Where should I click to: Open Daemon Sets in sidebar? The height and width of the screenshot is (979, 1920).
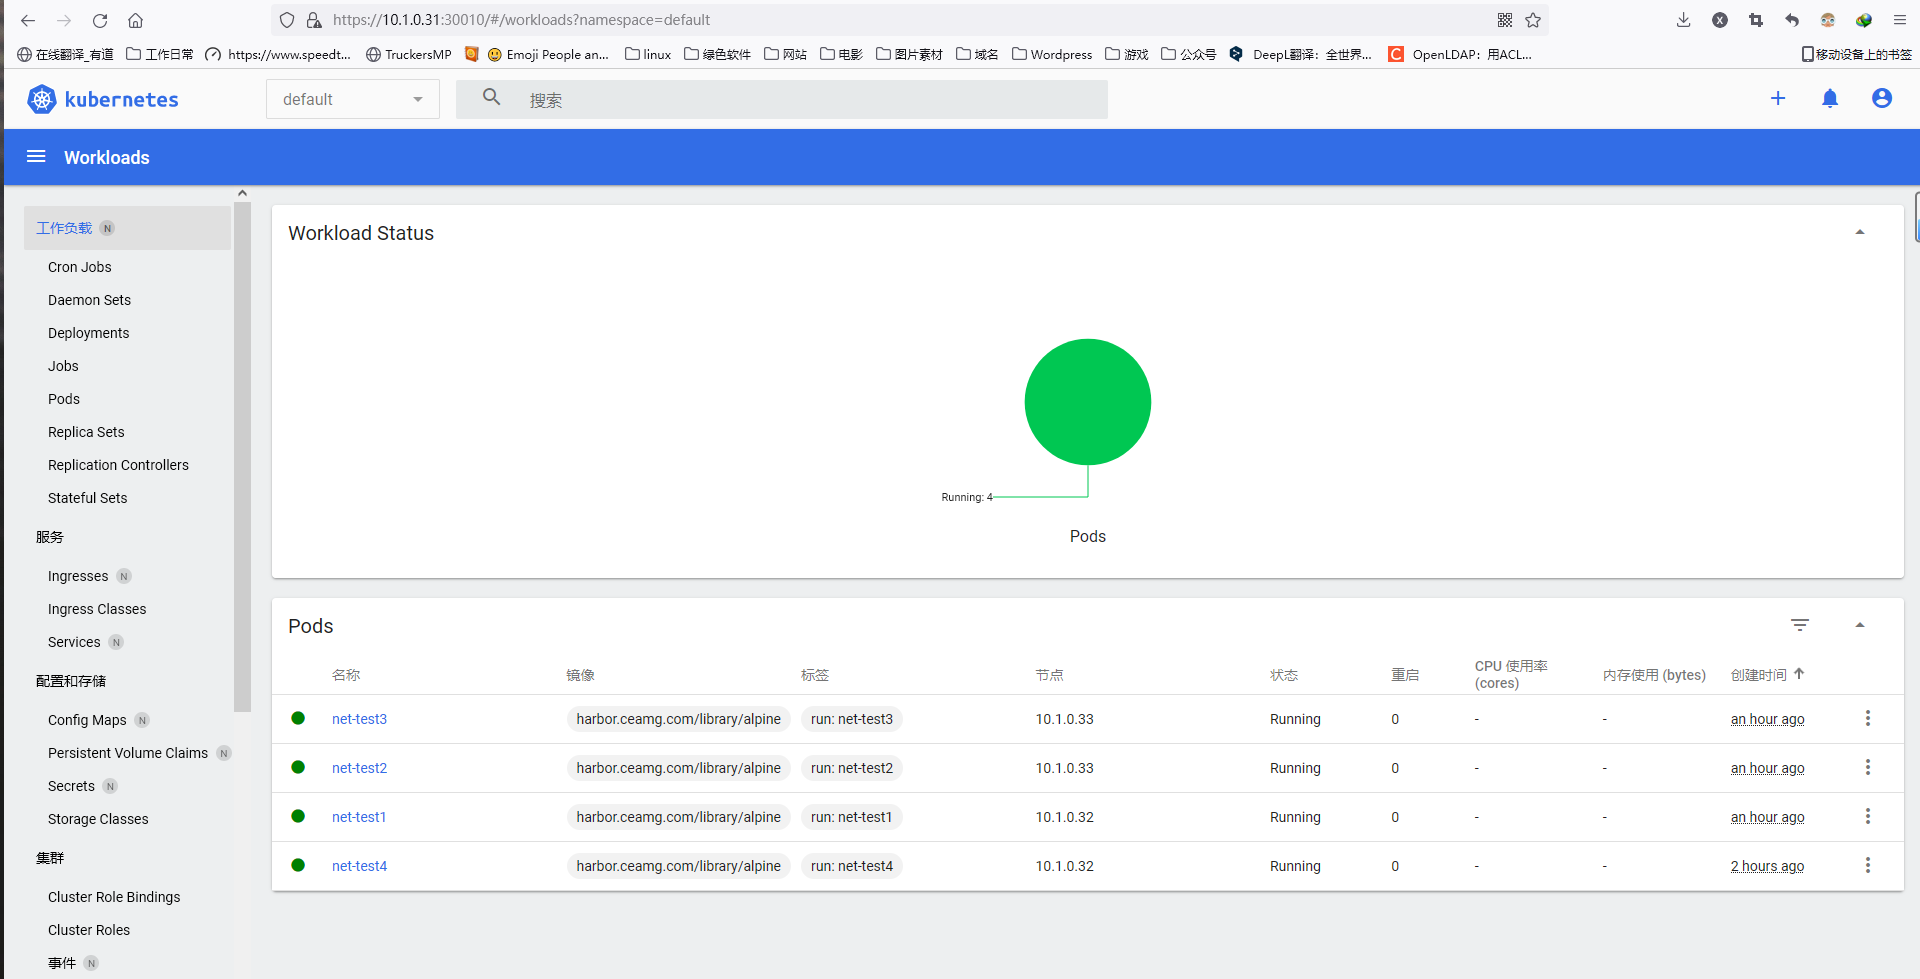click(x=89, y=300)
